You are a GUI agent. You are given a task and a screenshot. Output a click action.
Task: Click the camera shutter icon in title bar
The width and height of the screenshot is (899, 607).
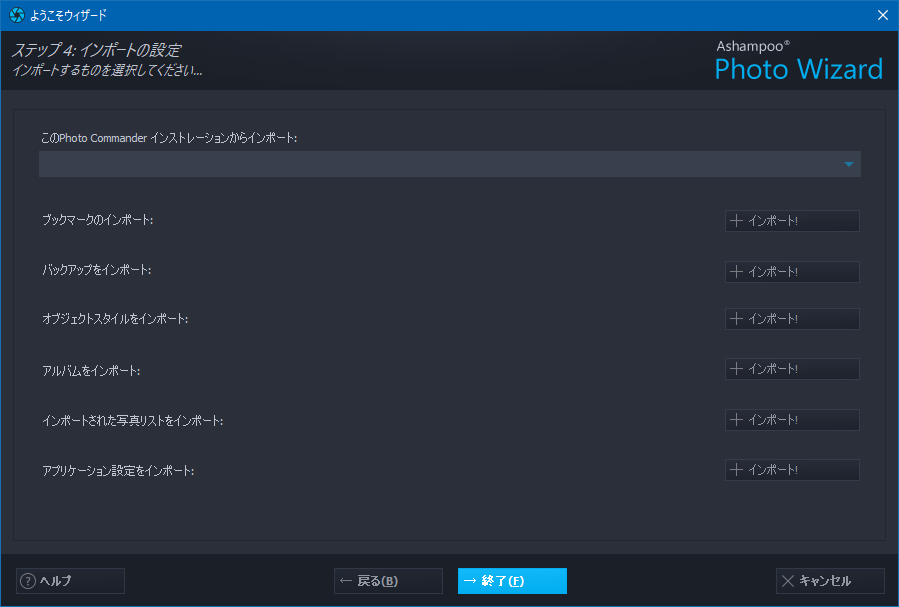(17, 15)
